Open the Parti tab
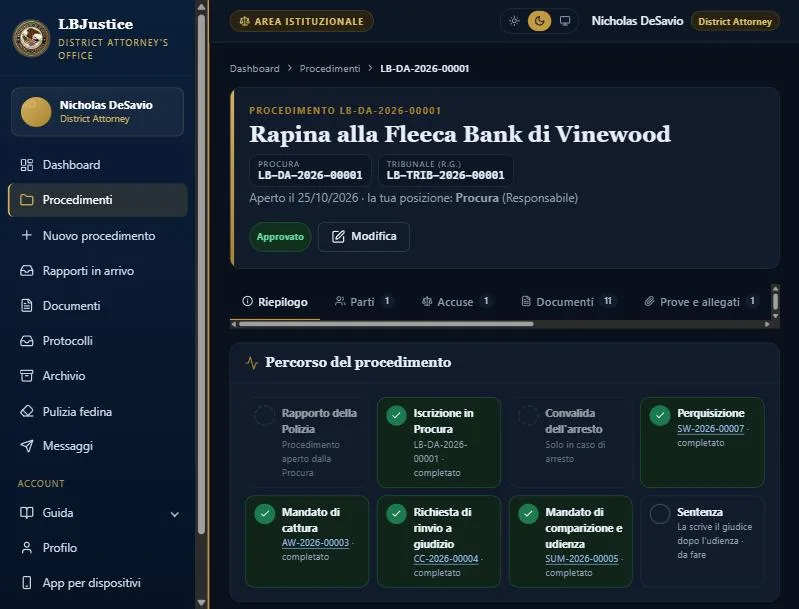The width and height of the screenshot is (799, 609). [x=363, y=302]
